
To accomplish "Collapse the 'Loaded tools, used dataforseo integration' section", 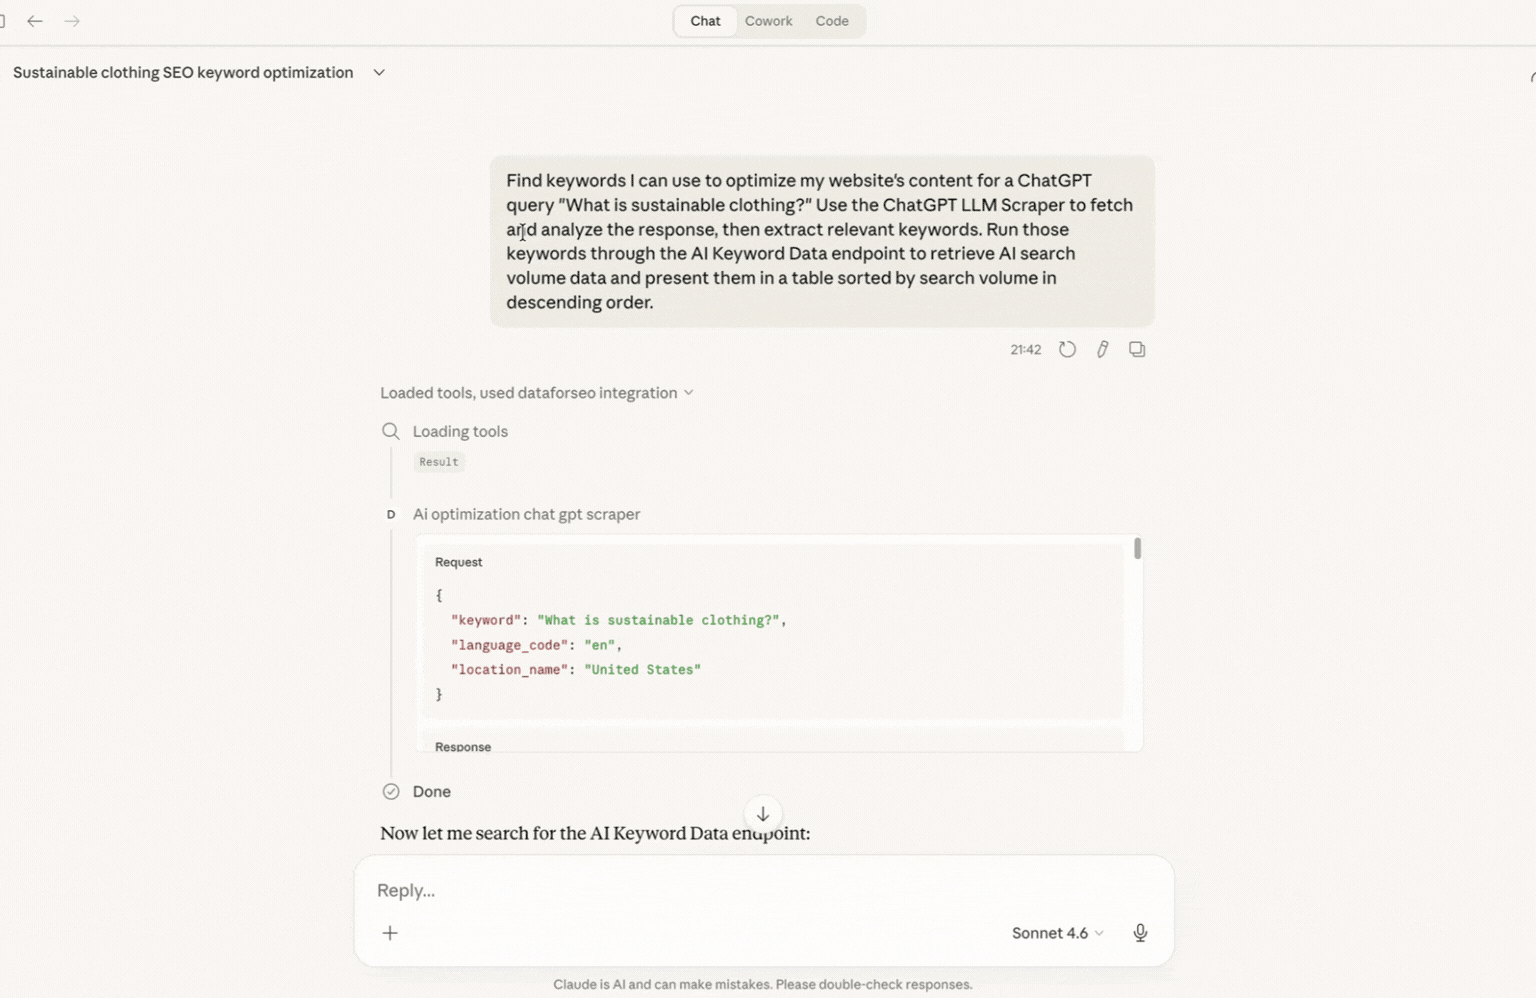I will tap(536, 393).
